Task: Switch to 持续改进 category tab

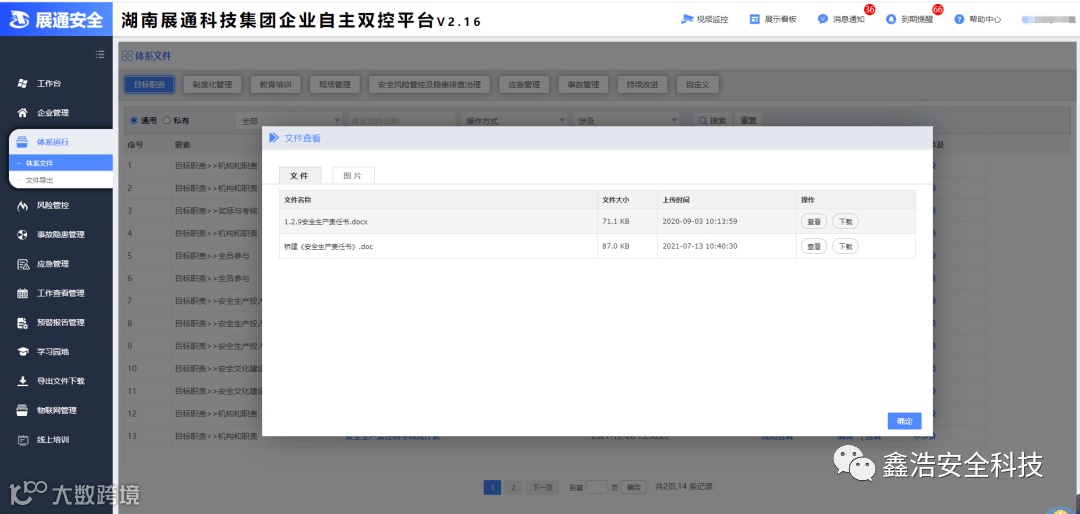Action: point(642,85)
